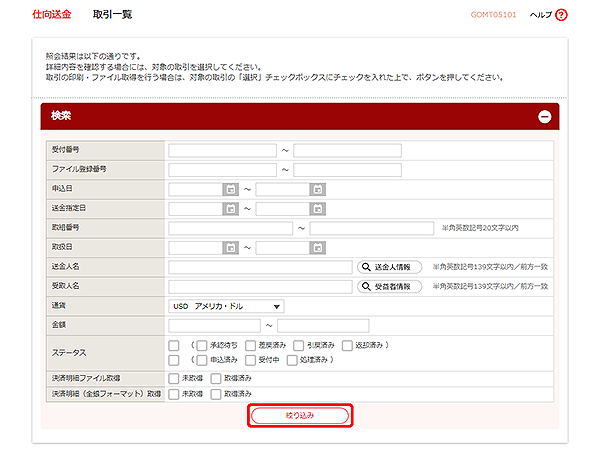Toggle second-row ステータス group checkbox before 申込済み
Viewport: 600px width, 459px height.
(x=174, y=360)
